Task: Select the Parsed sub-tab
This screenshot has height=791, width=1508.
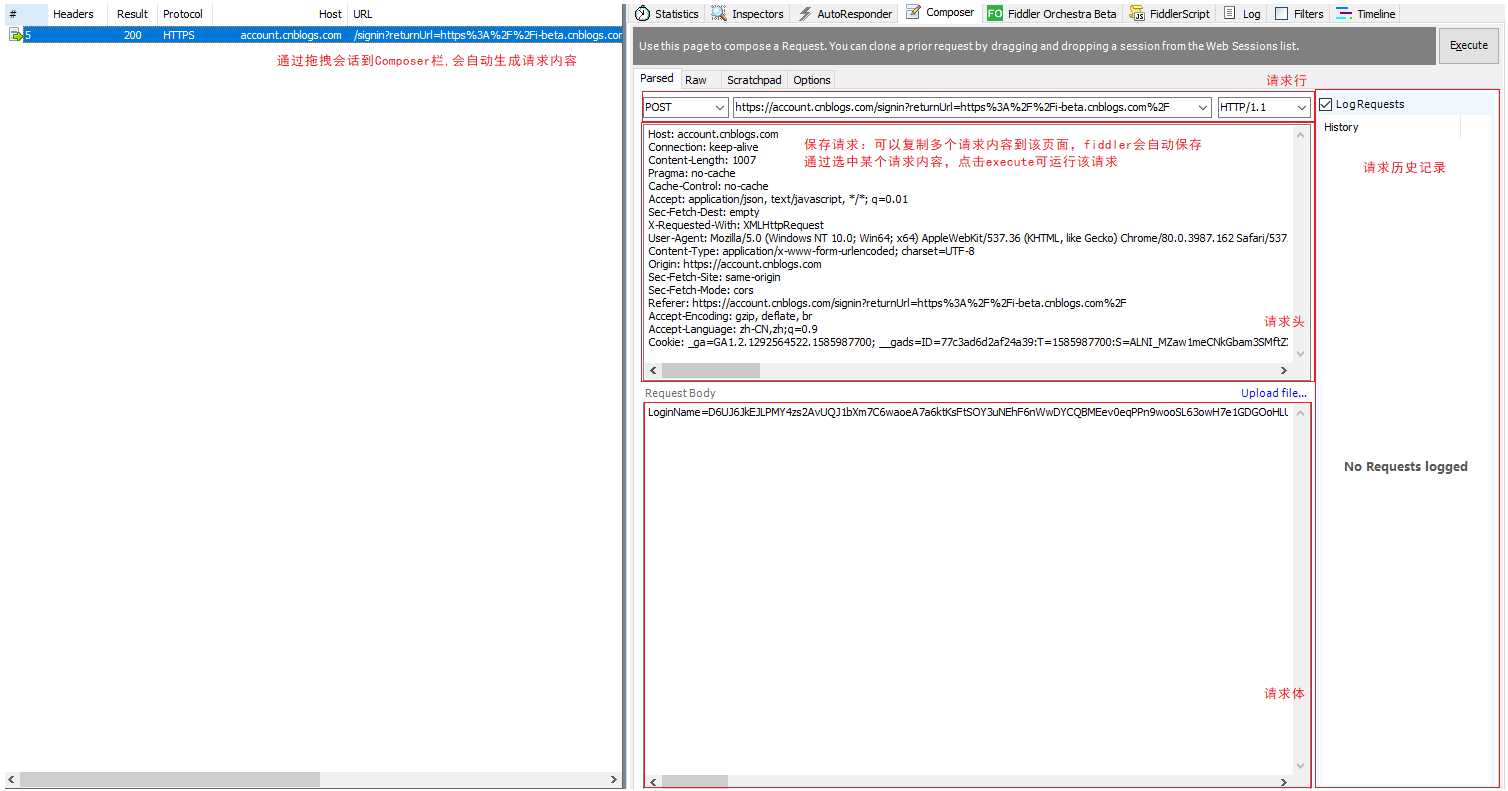Action: coord(657,79)
